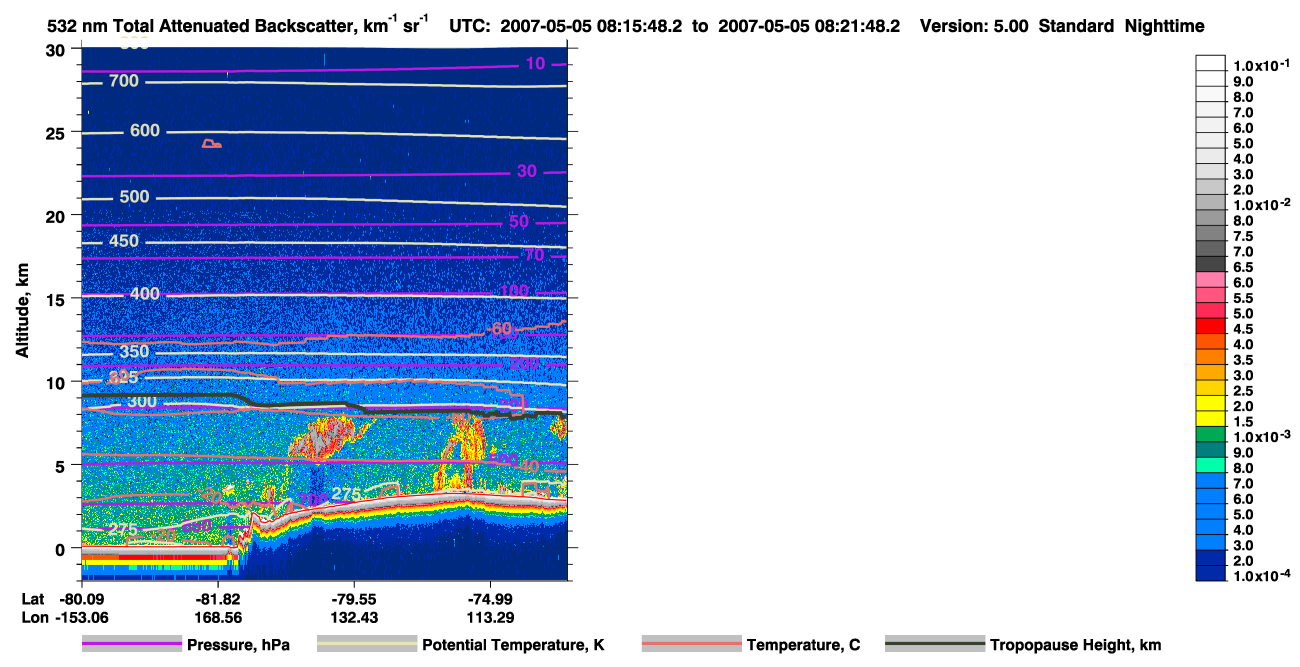Viewport: 1300px width, 667px height.
Task: Click the 400 potential temperature contour label
Action: 144,294
